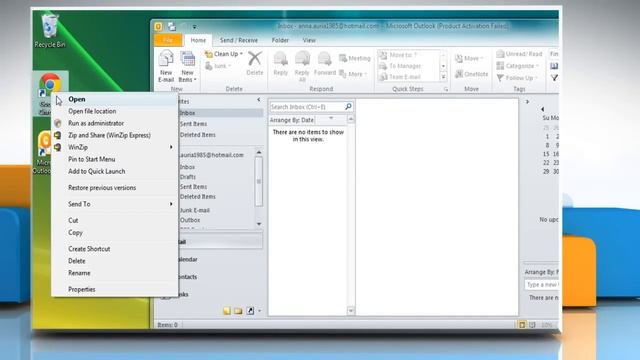Image resolution: width=640 pixels, height=360 pixels.
Task: Choose Pin to Start Menu
Action: pos(115,159)
